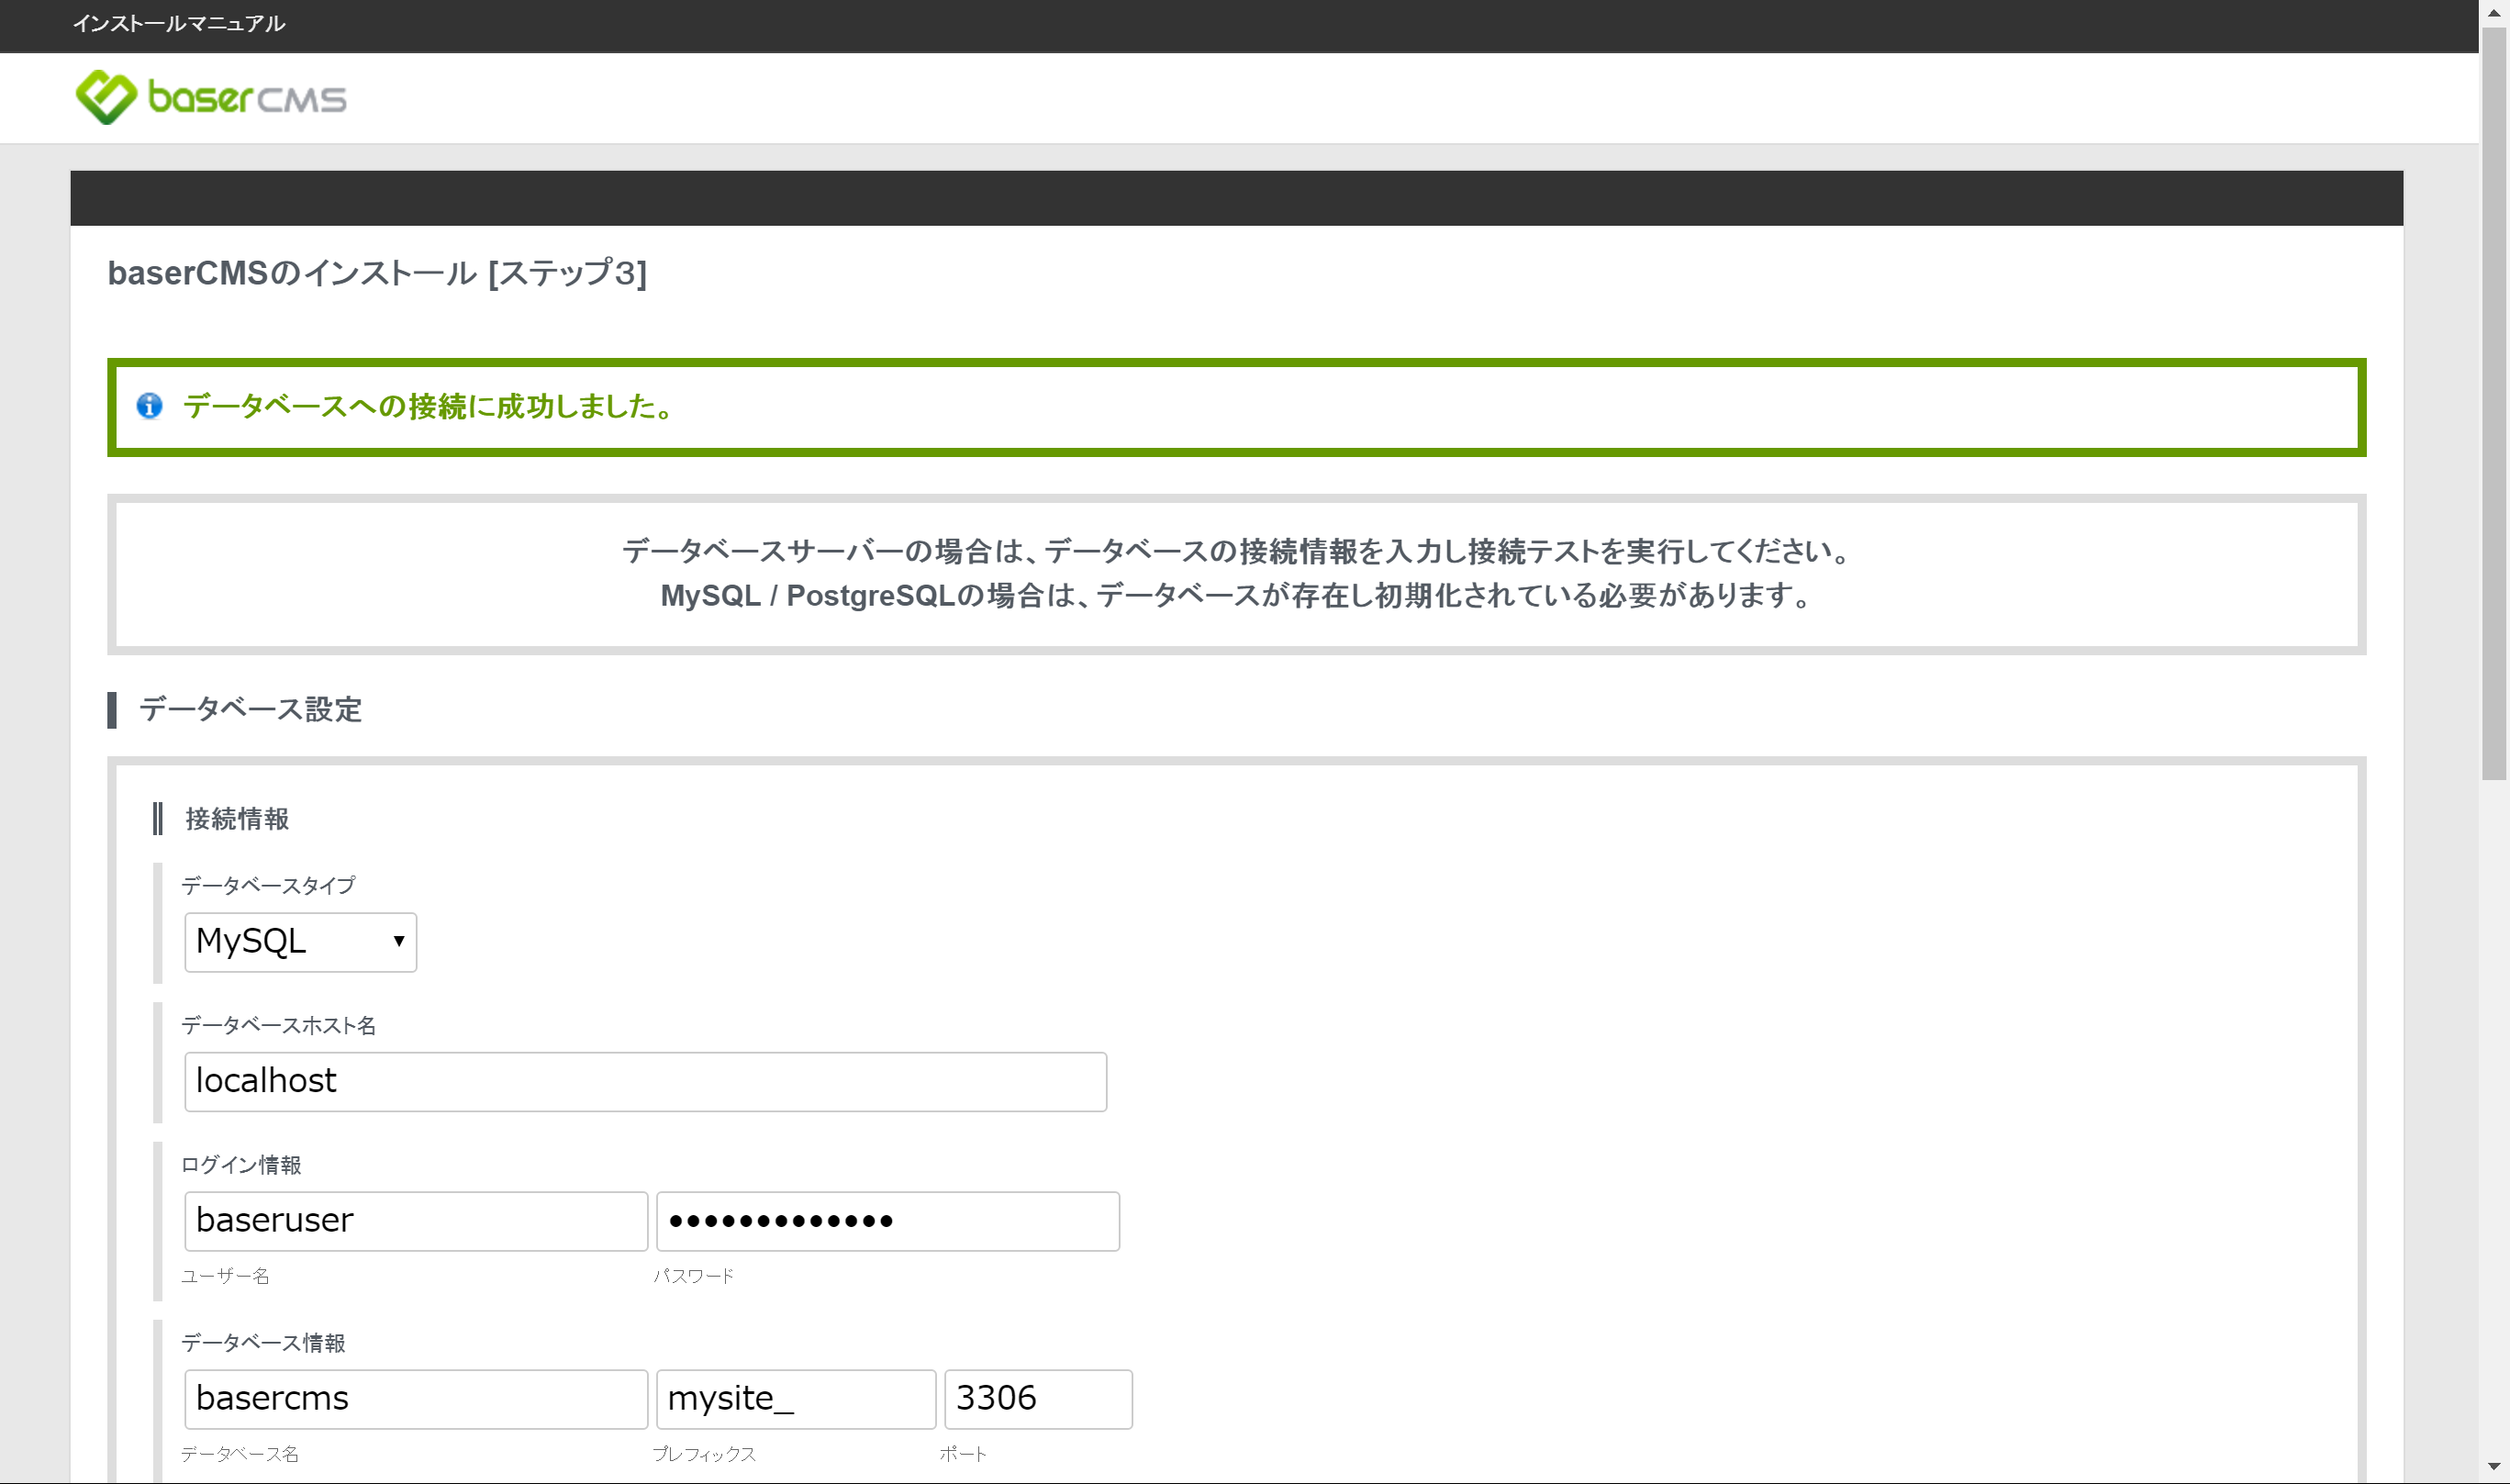Click the データベース設定 section heading
This screenshot has height=1484, width=2510.
click(250, 710)
